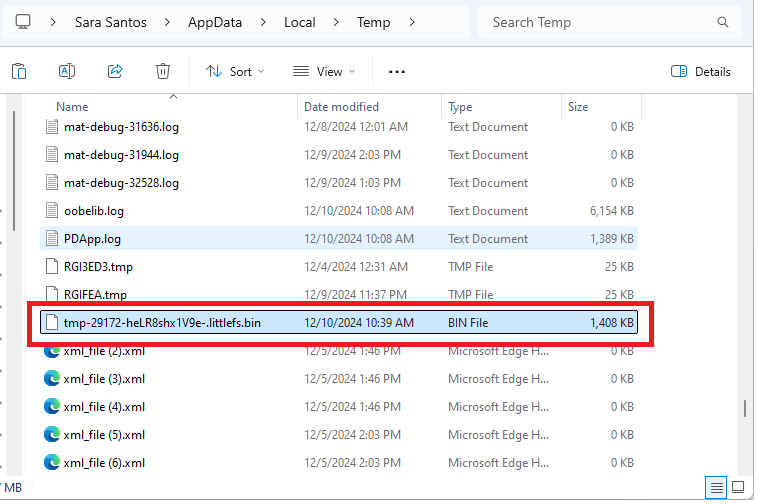Open the View dropdown menu
This screenshot has width=758, height=504.
[326, 71]
